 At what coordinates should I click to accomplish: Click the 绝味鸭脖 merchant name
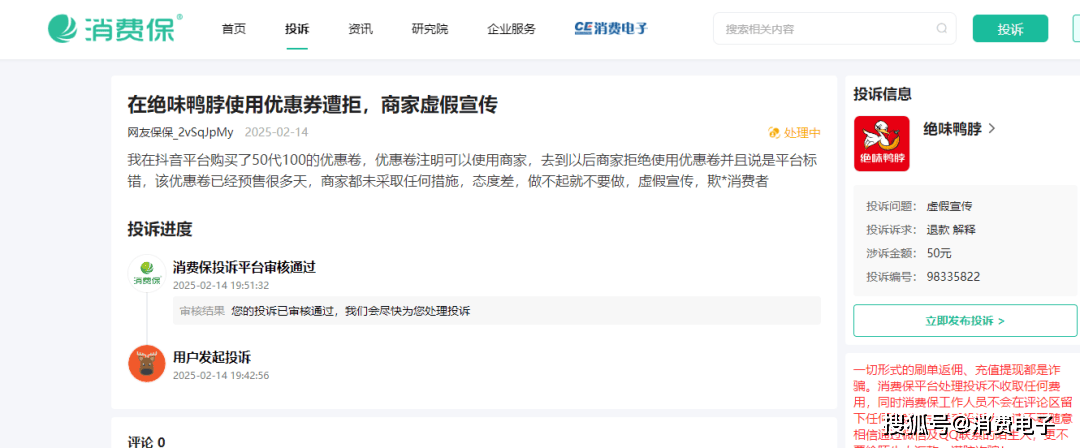951,128
